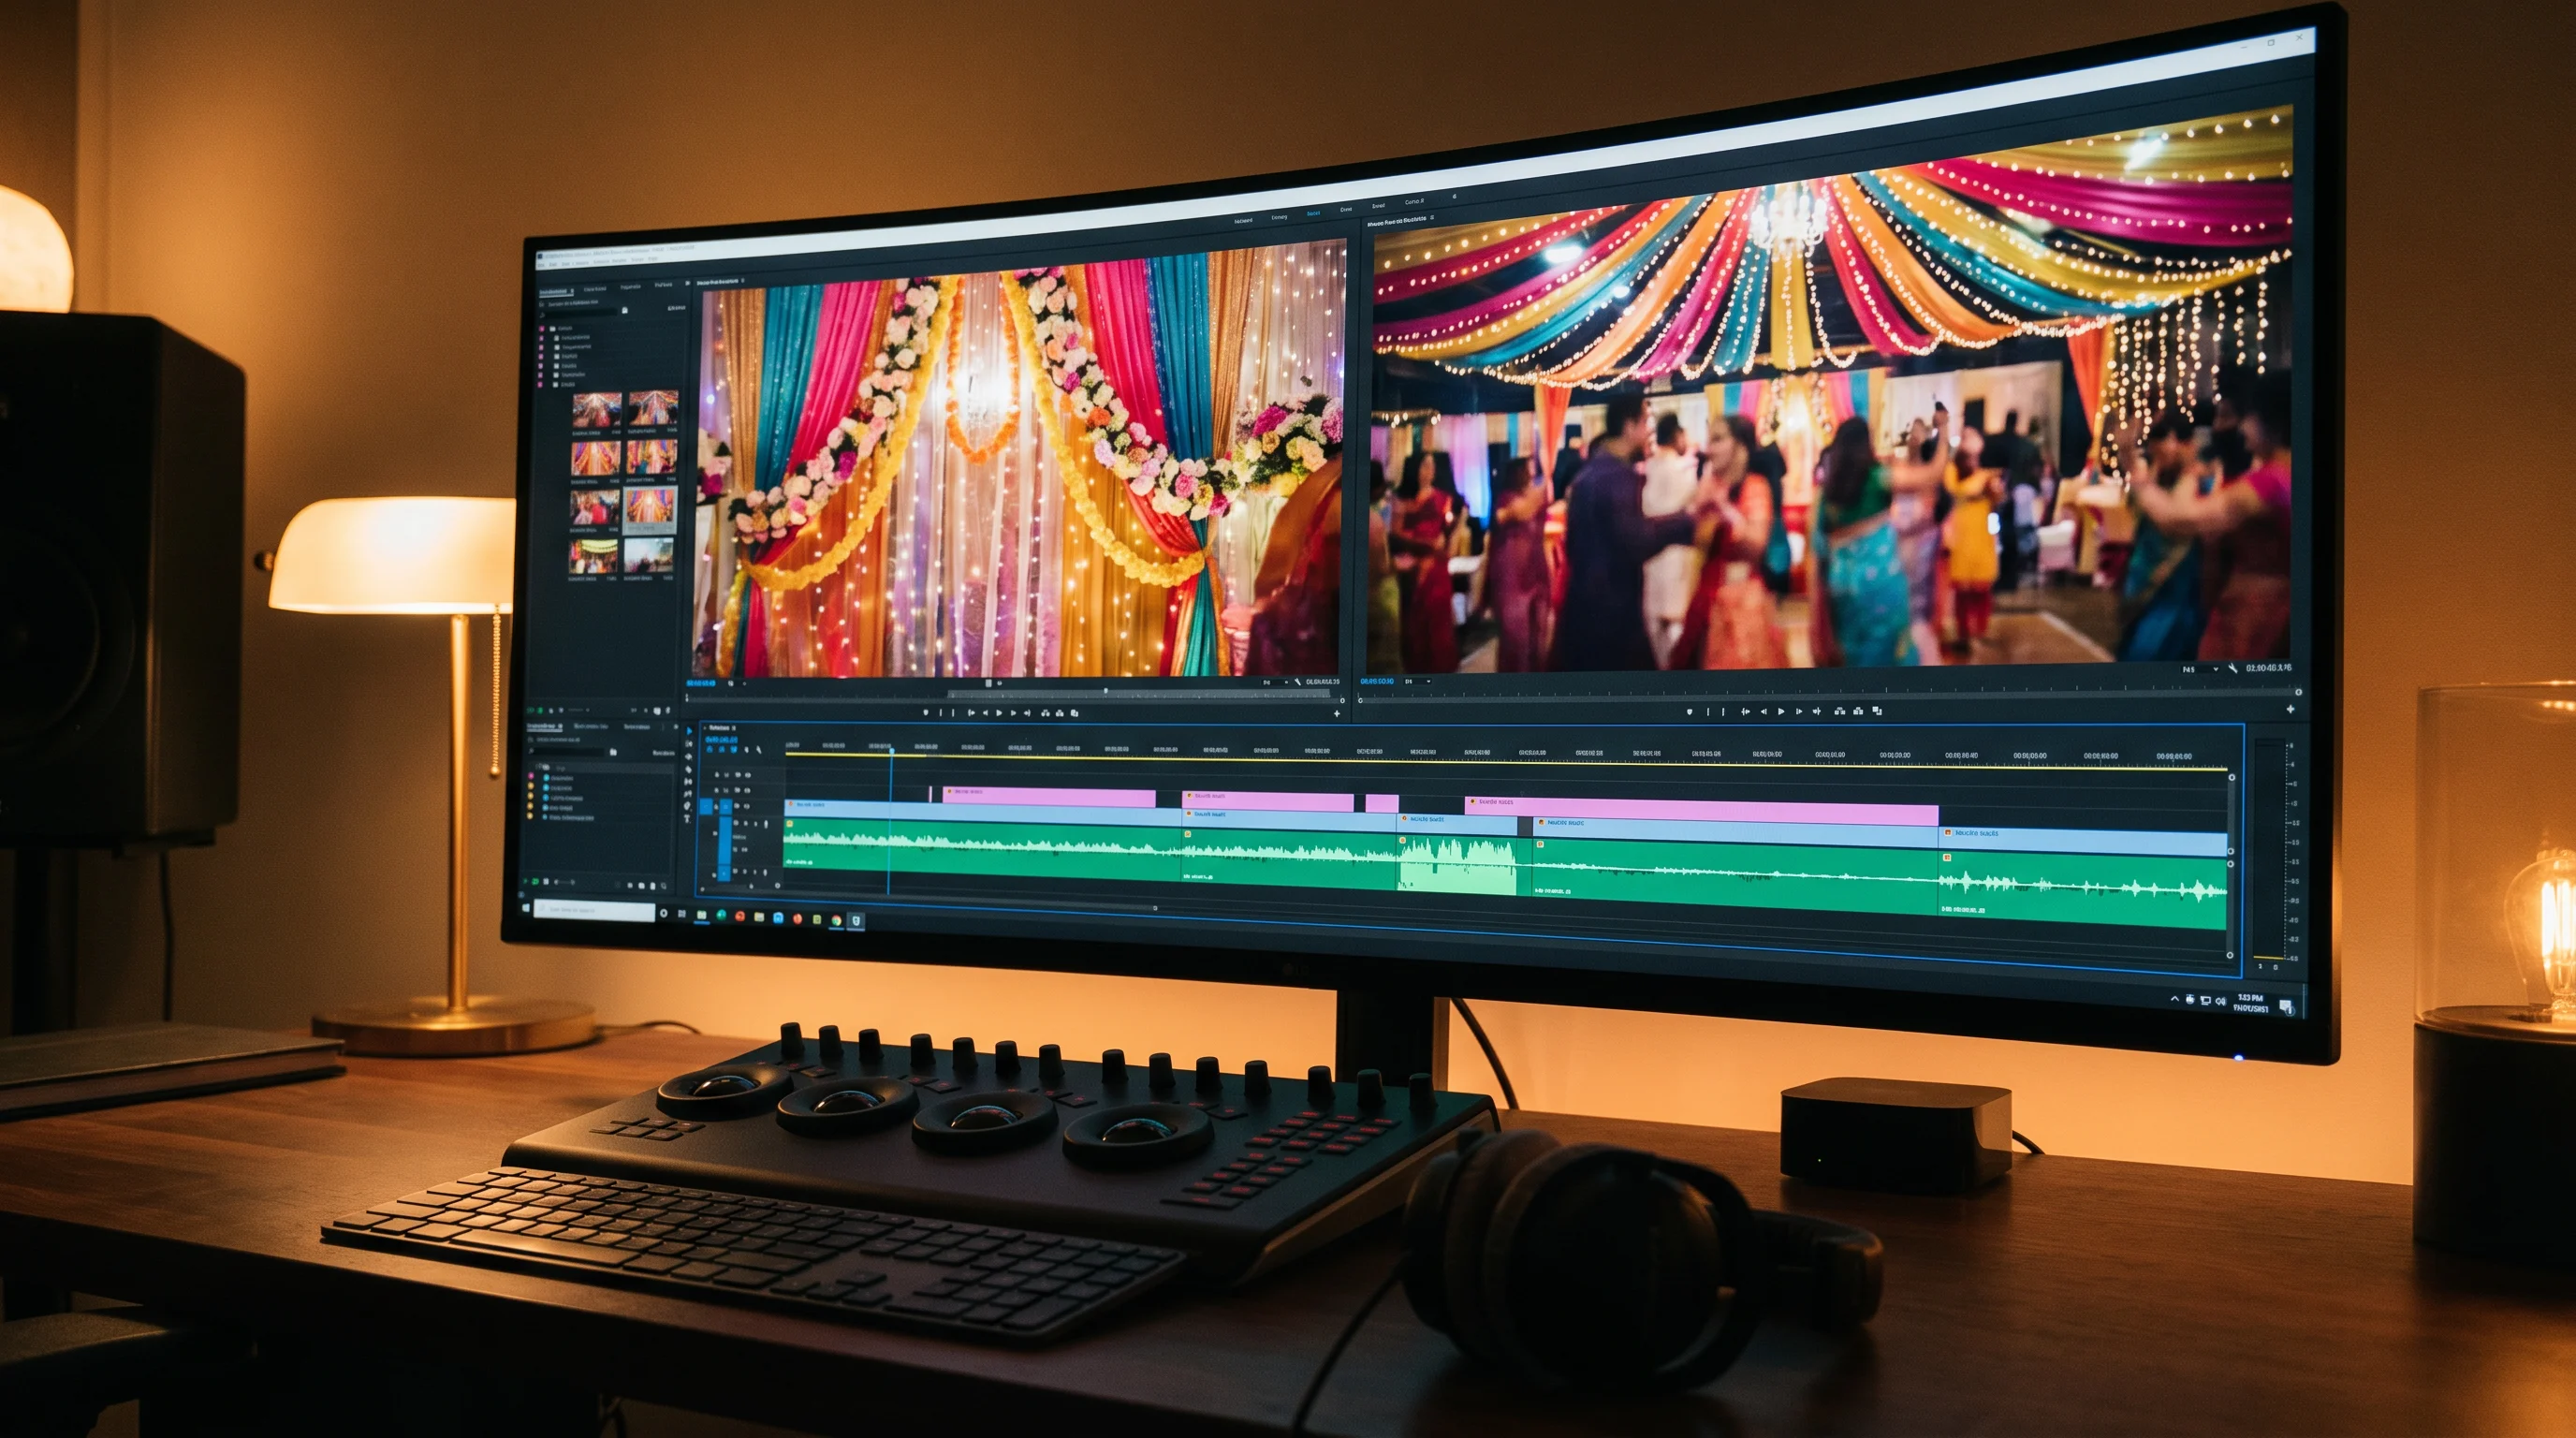The height and width of the screenshot is (1438, 2576).
Task: Open the File menu in menu bar
Action: click(542, 265)
